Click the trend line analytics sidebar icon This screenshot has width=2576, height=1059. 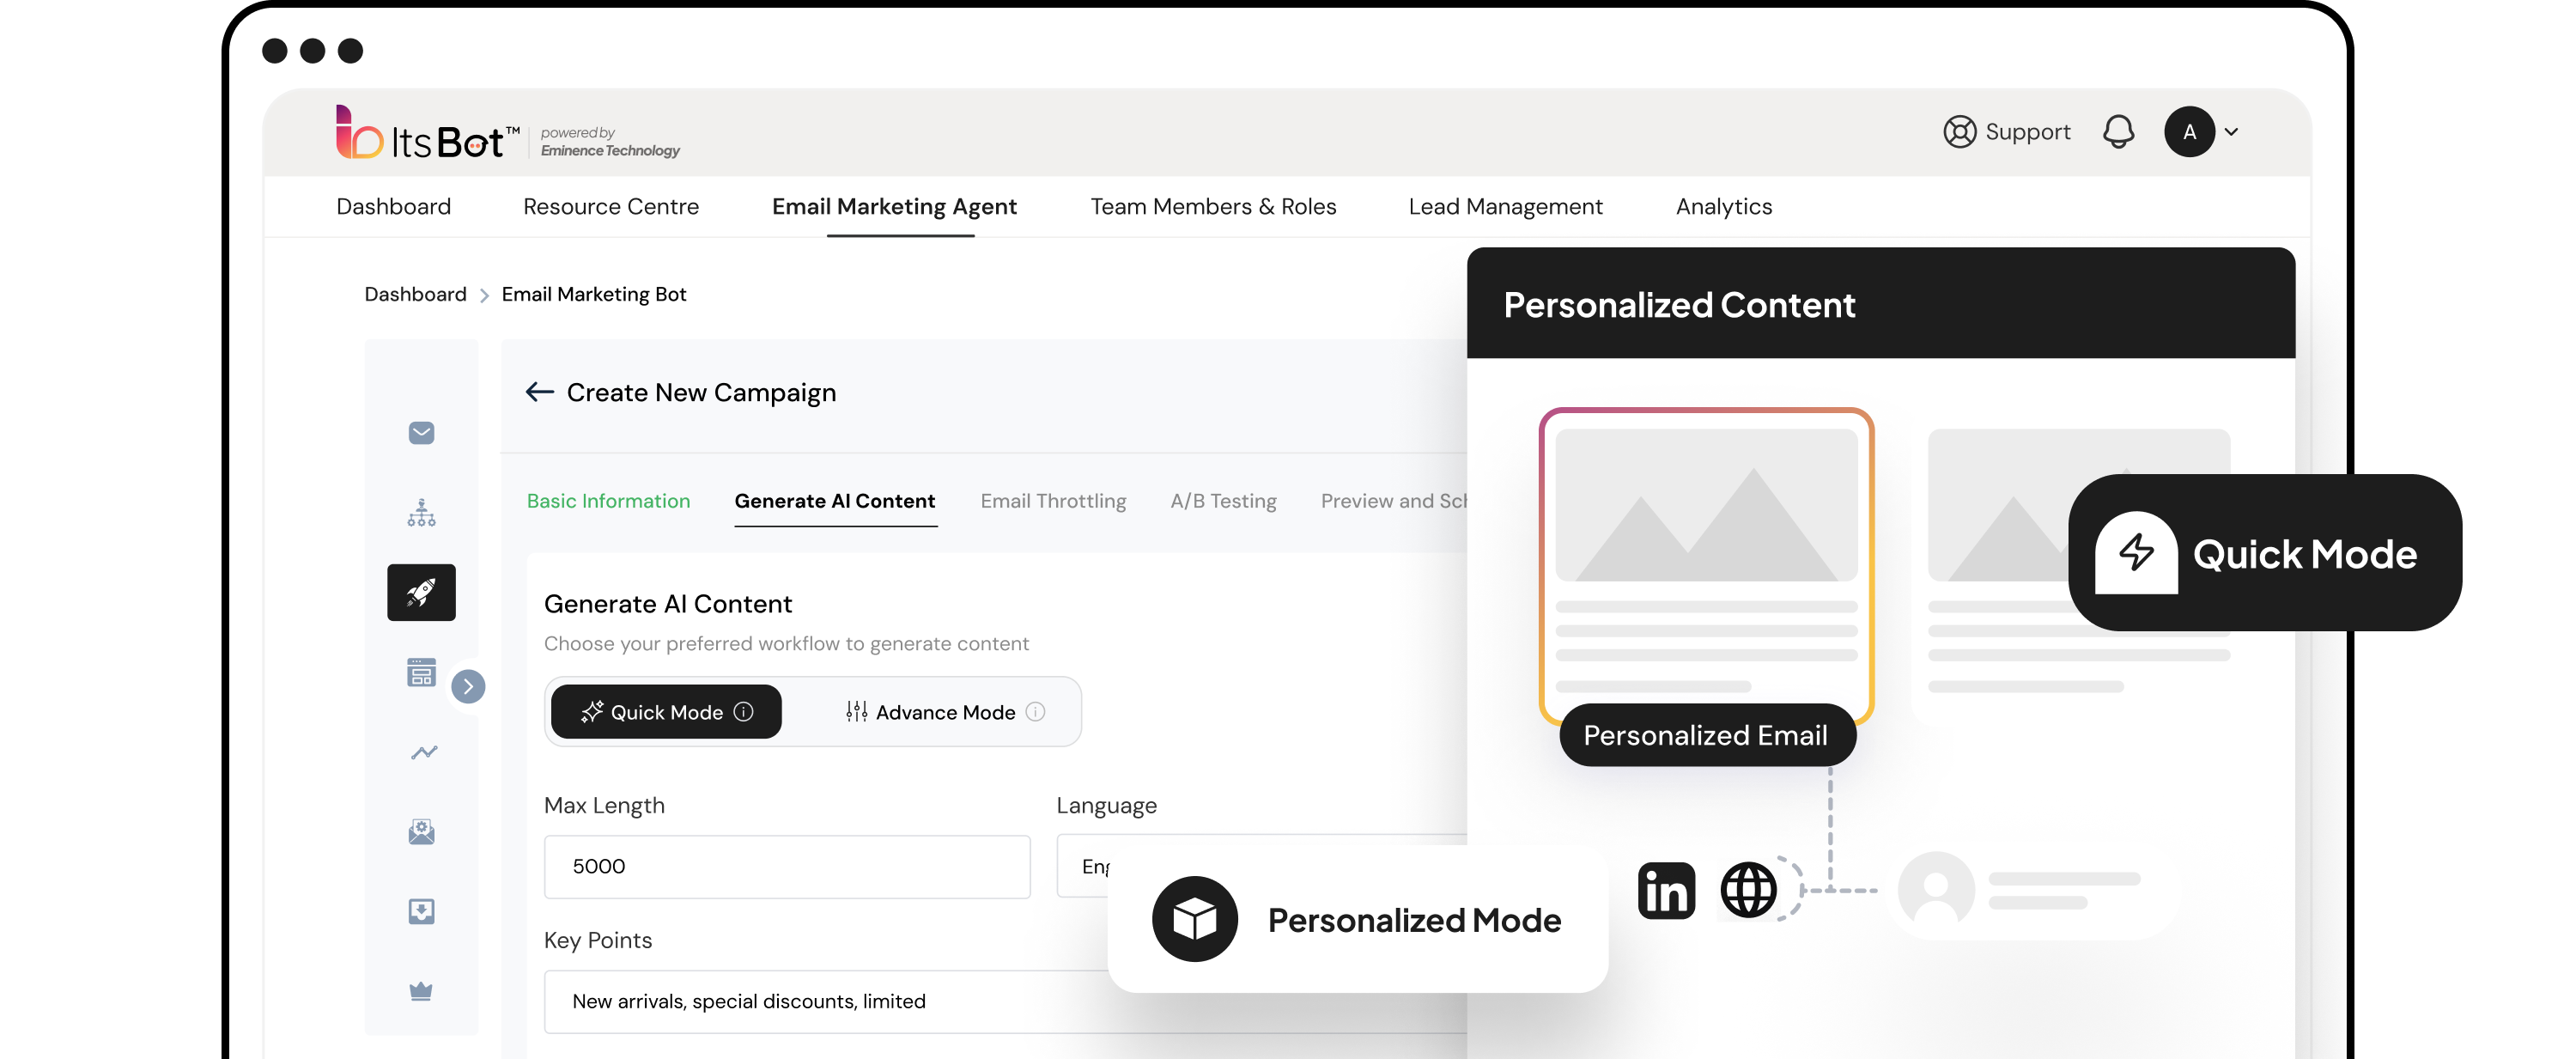pyautogui.click(x=423, y=752)
